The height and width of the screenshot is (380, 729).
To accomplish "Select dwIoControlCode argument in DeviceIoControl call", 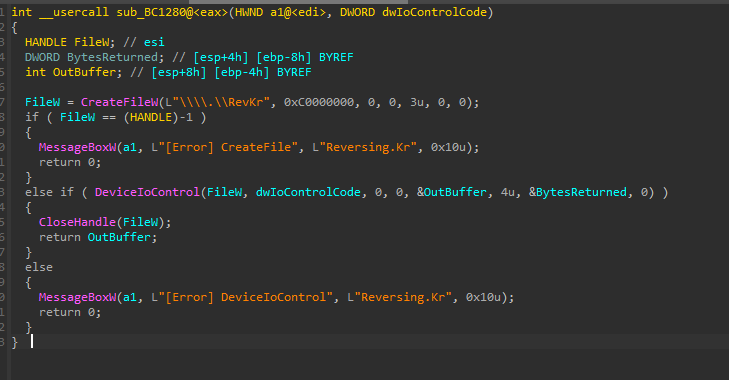I will pos(308,192).
